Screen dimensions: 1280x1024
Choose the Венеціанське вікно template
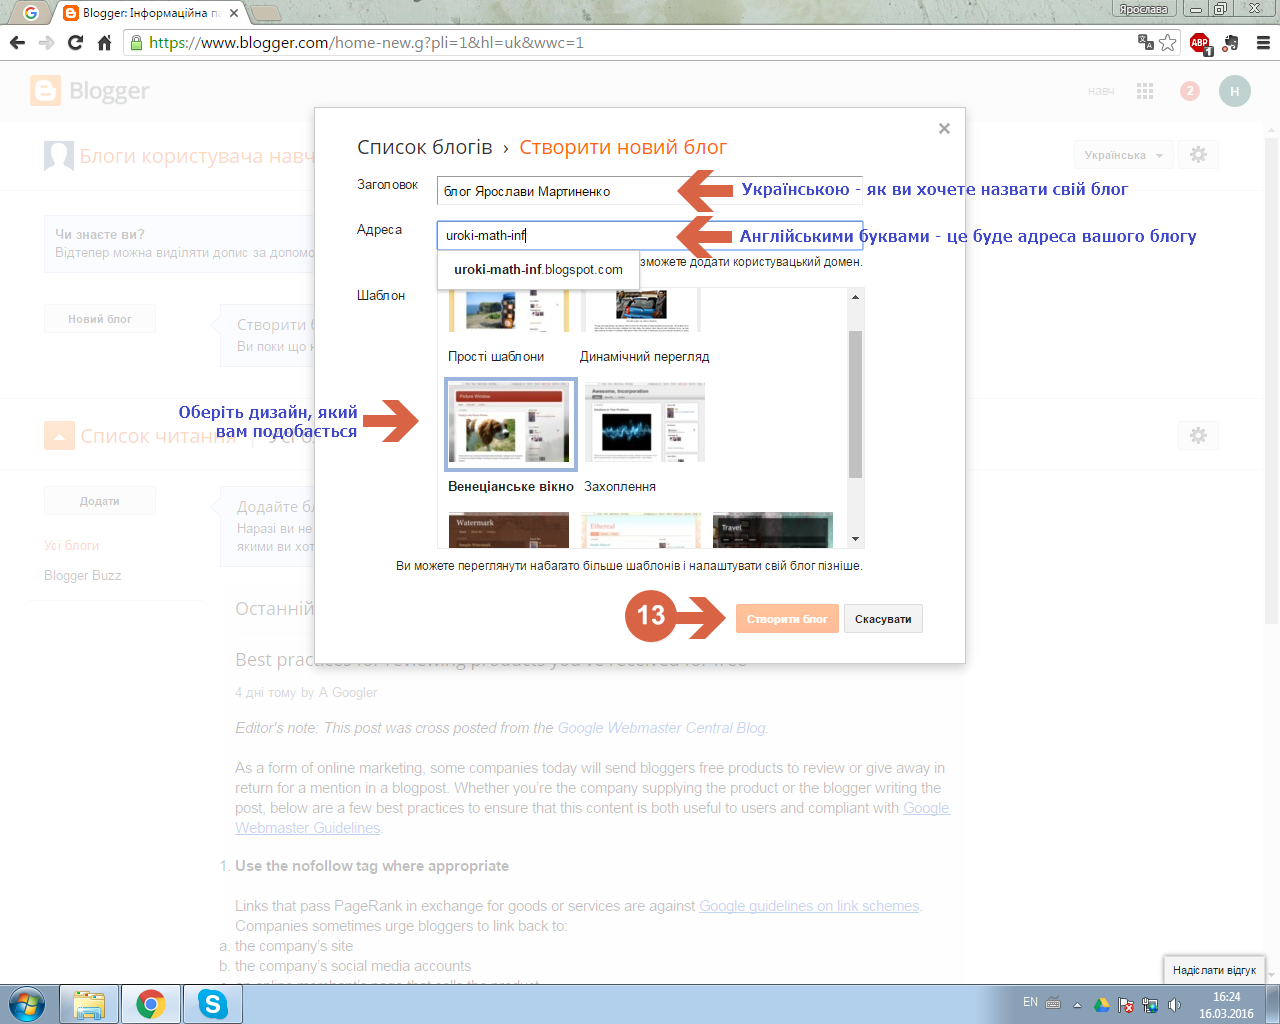pyautogui.click(x=511, y=424)
